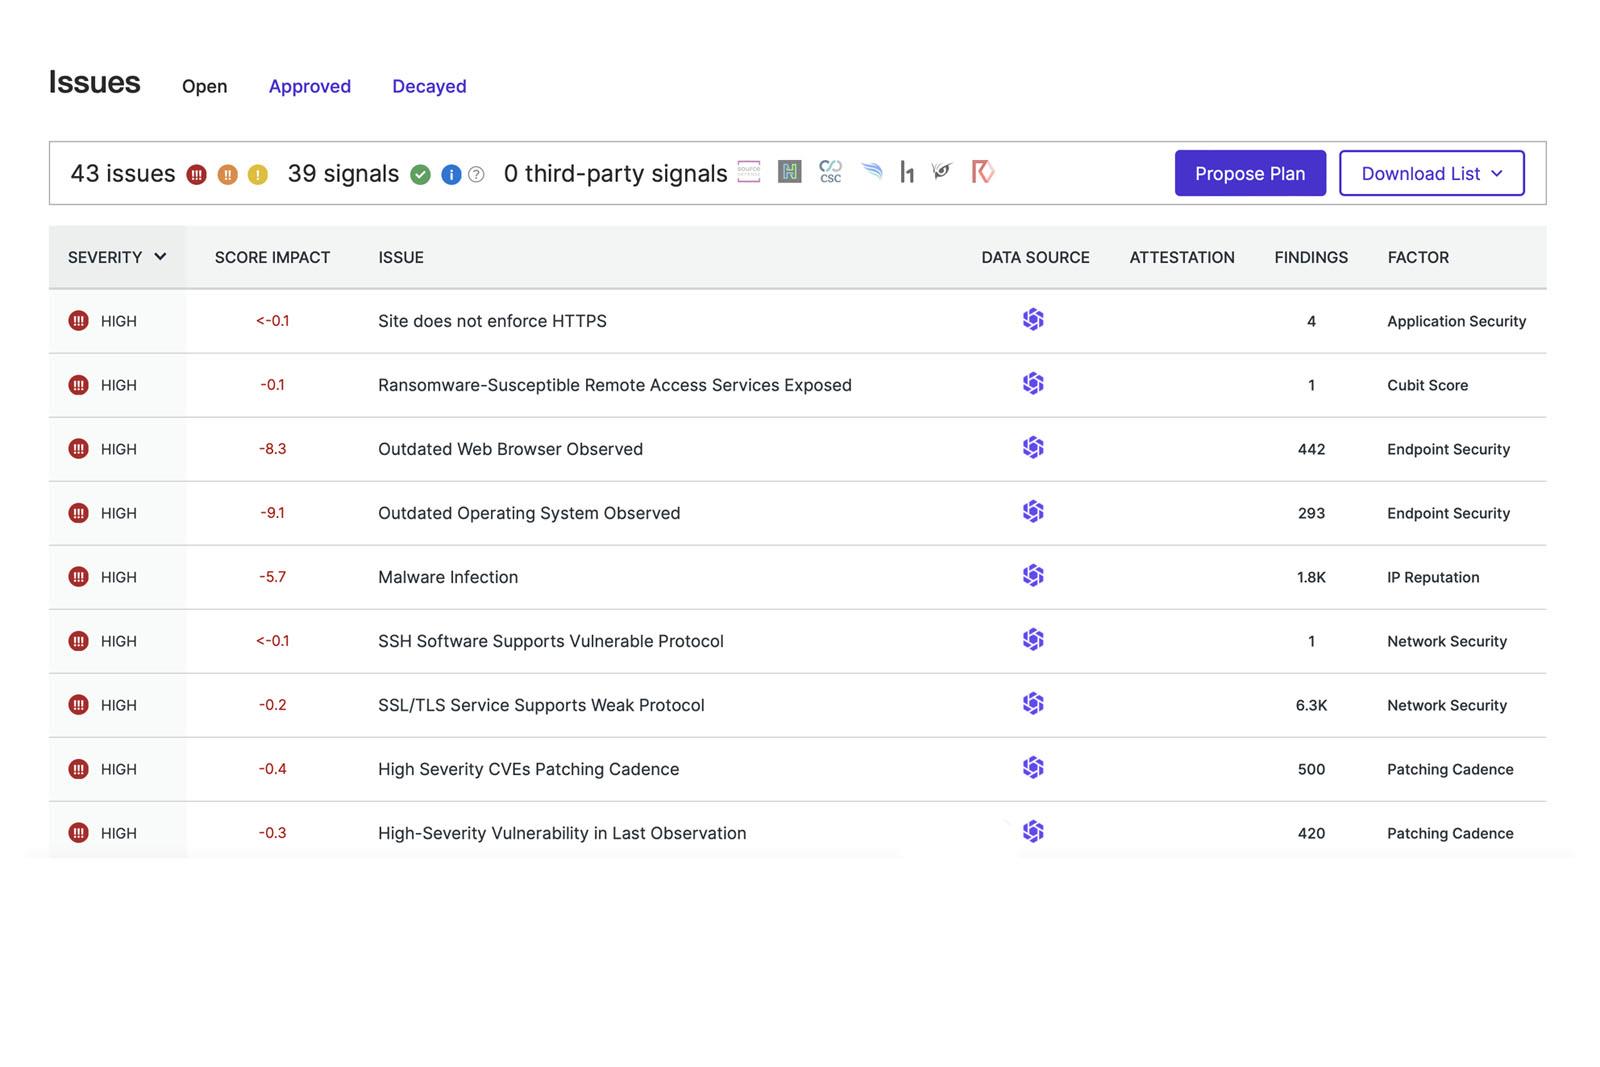Screen dimensions: 1600x1067
Task: Click the 442 findings count
Action: [x=1311, y=449]
